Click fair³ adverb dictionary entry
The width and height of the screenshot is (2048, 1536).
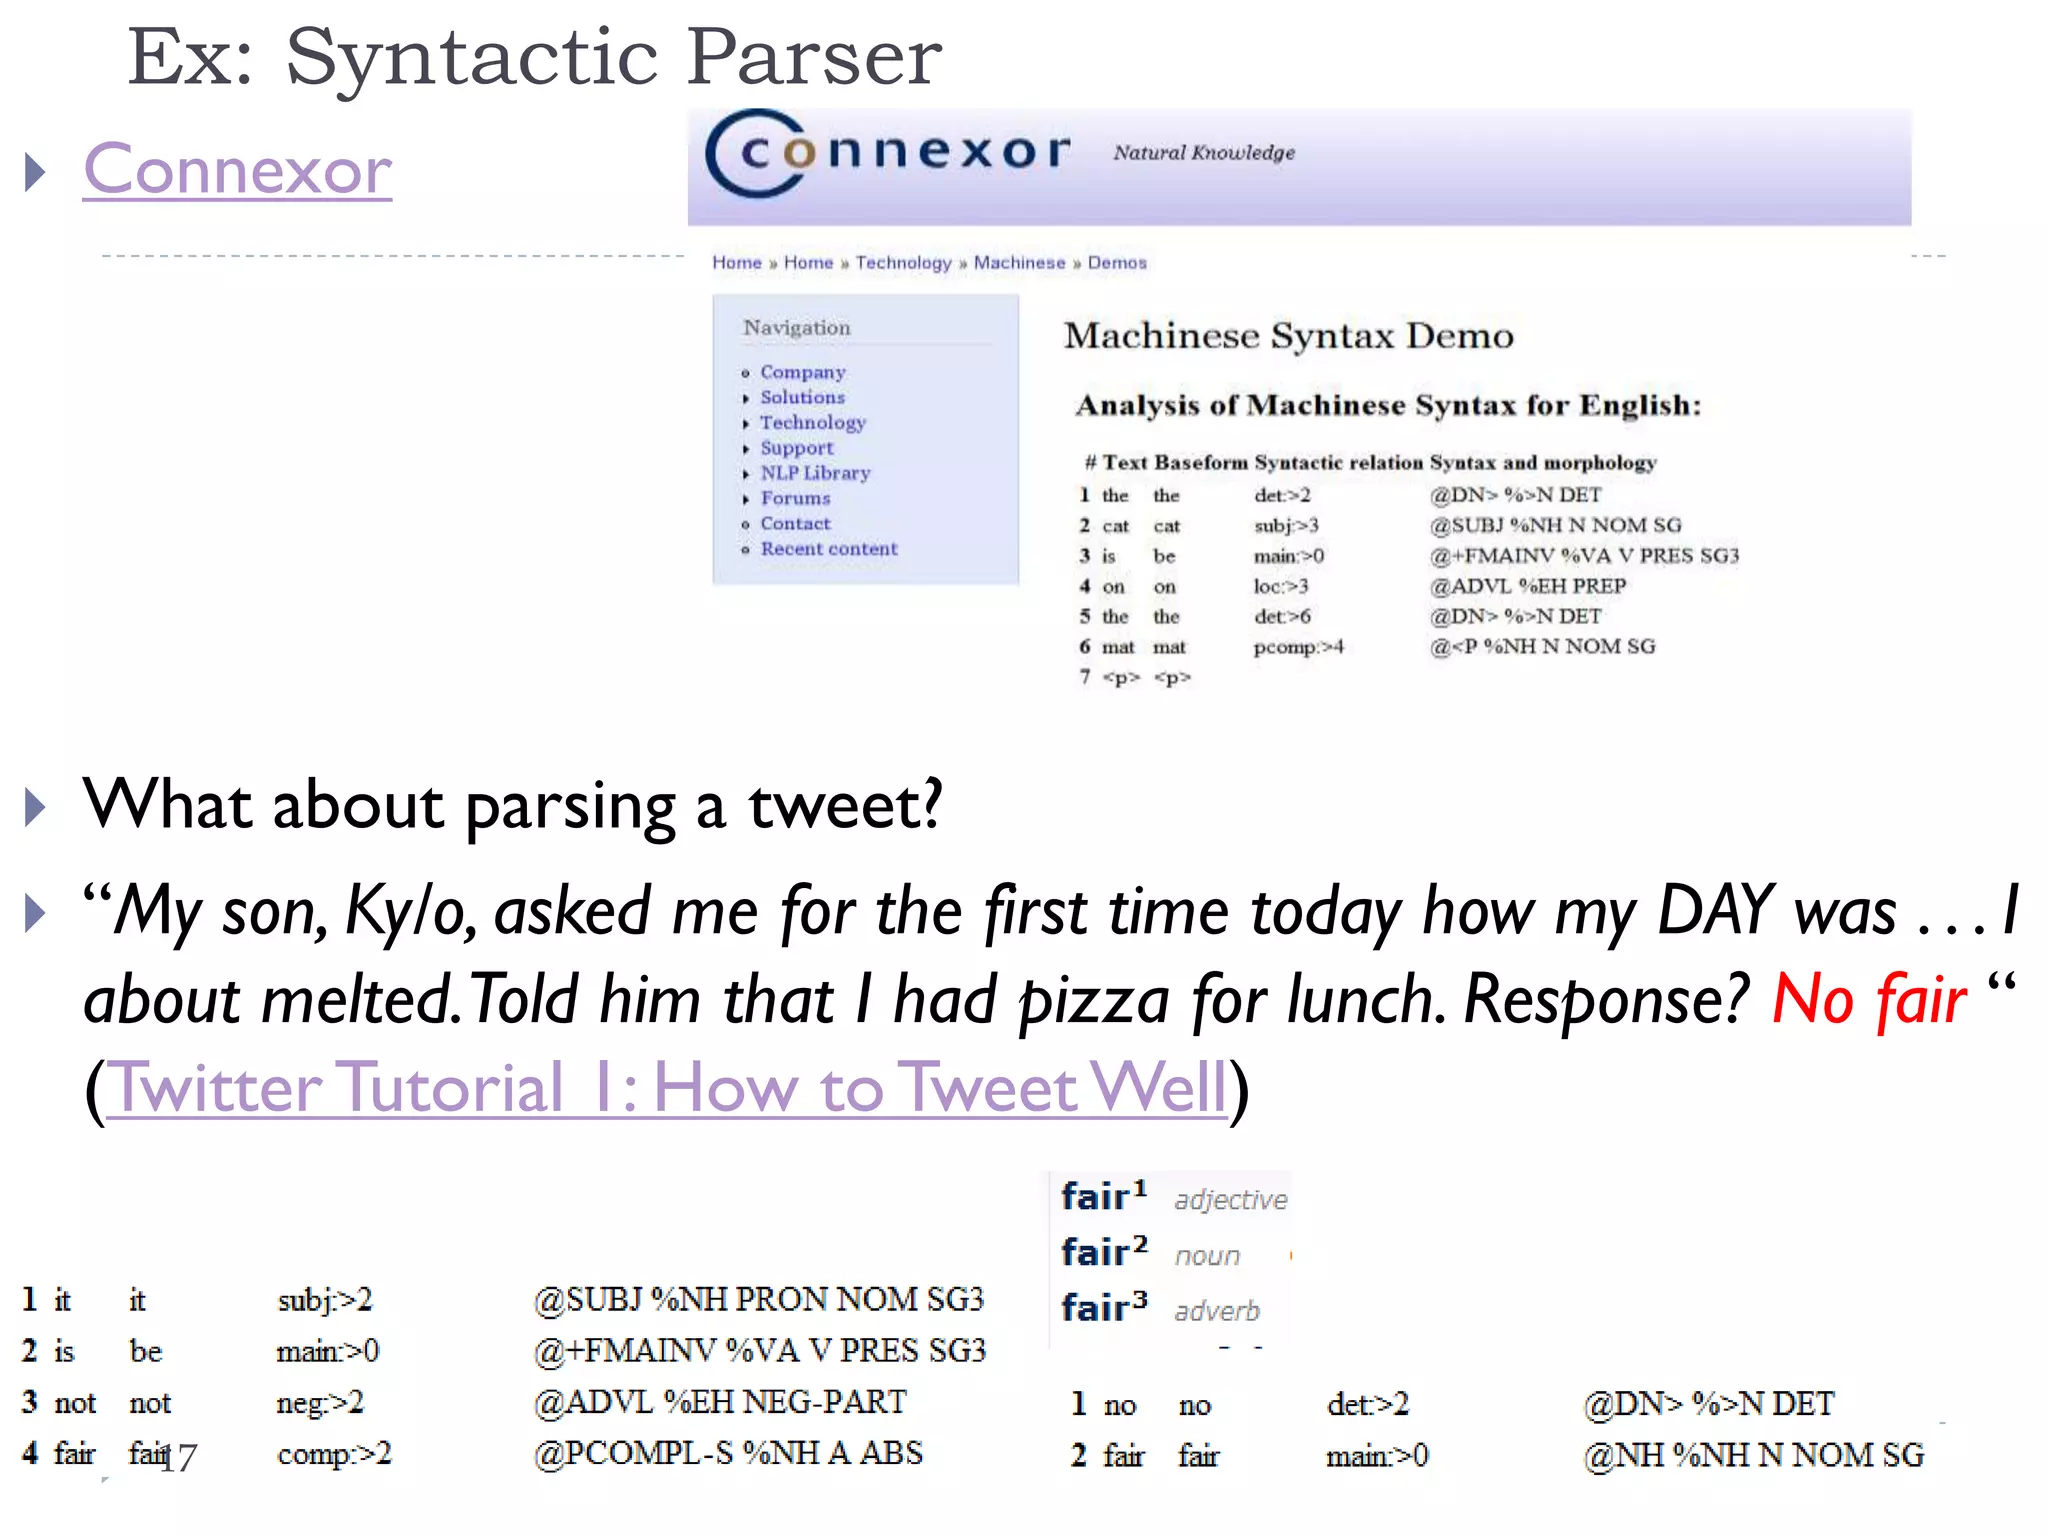(x=1161, y=1308)
